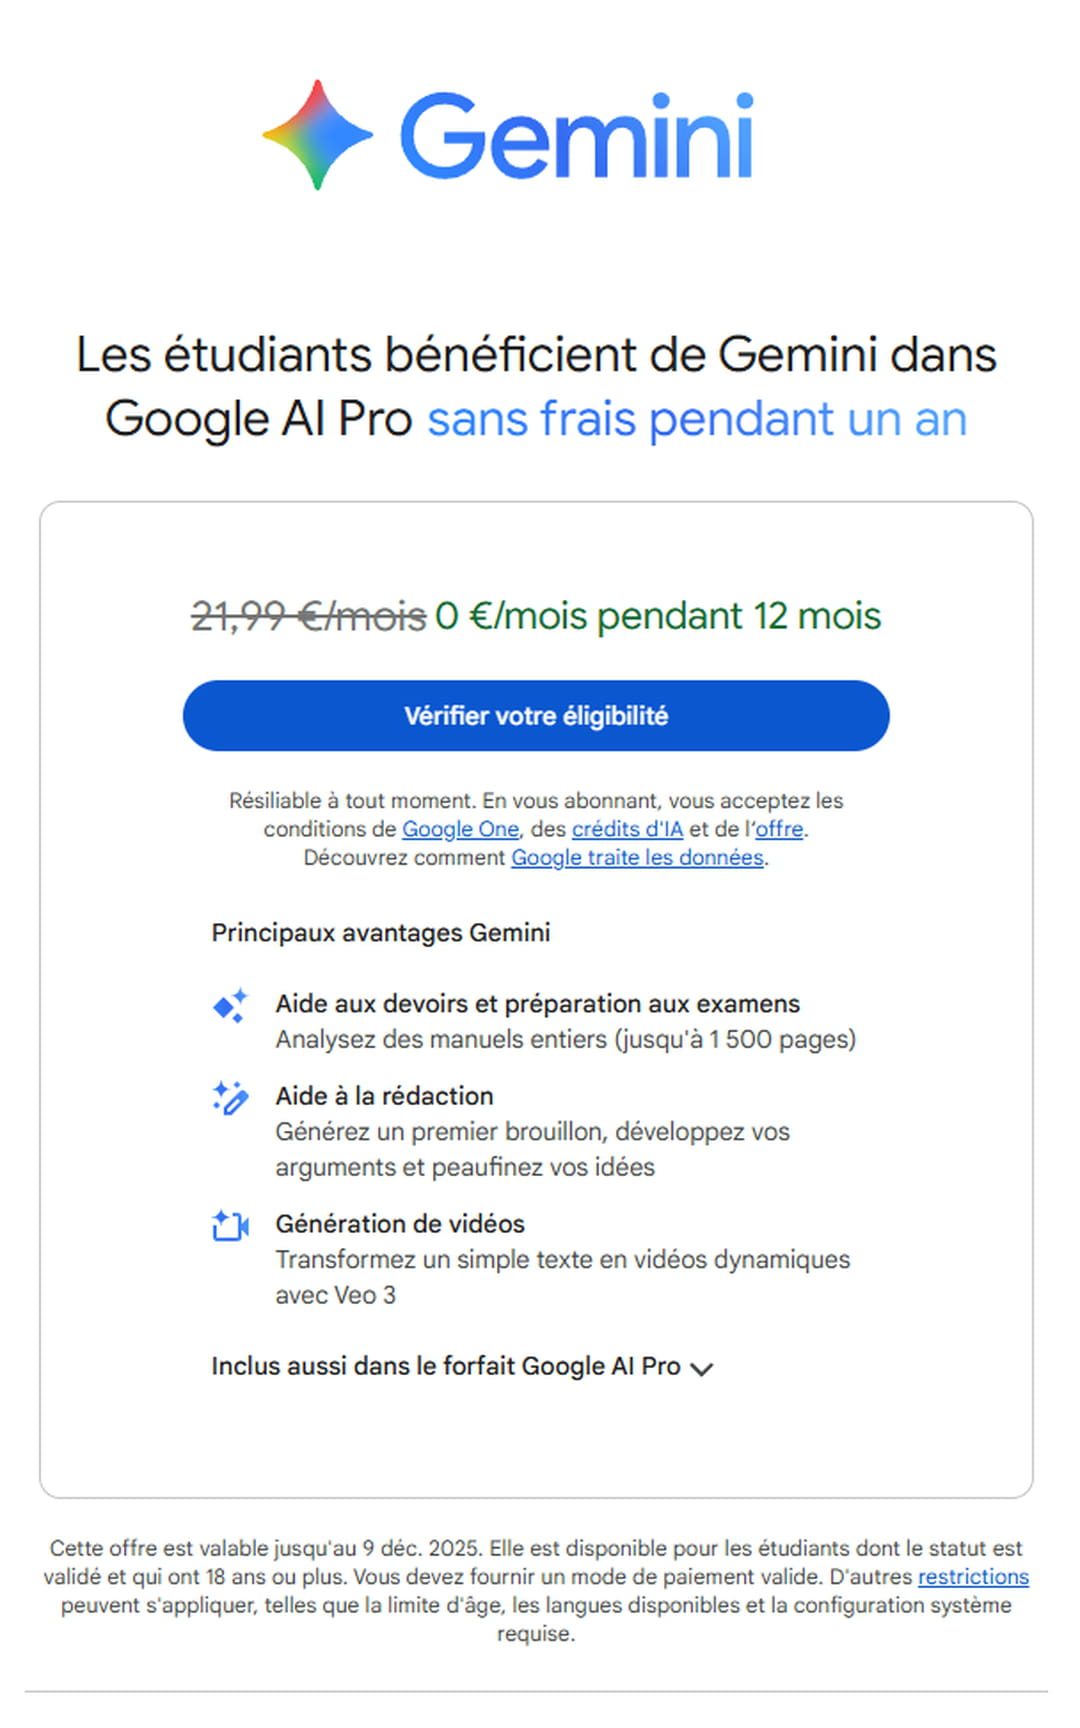Click the video camera icon for 'Génération de vidéos'
Screen dimensions: 1080x1728
230,1225
